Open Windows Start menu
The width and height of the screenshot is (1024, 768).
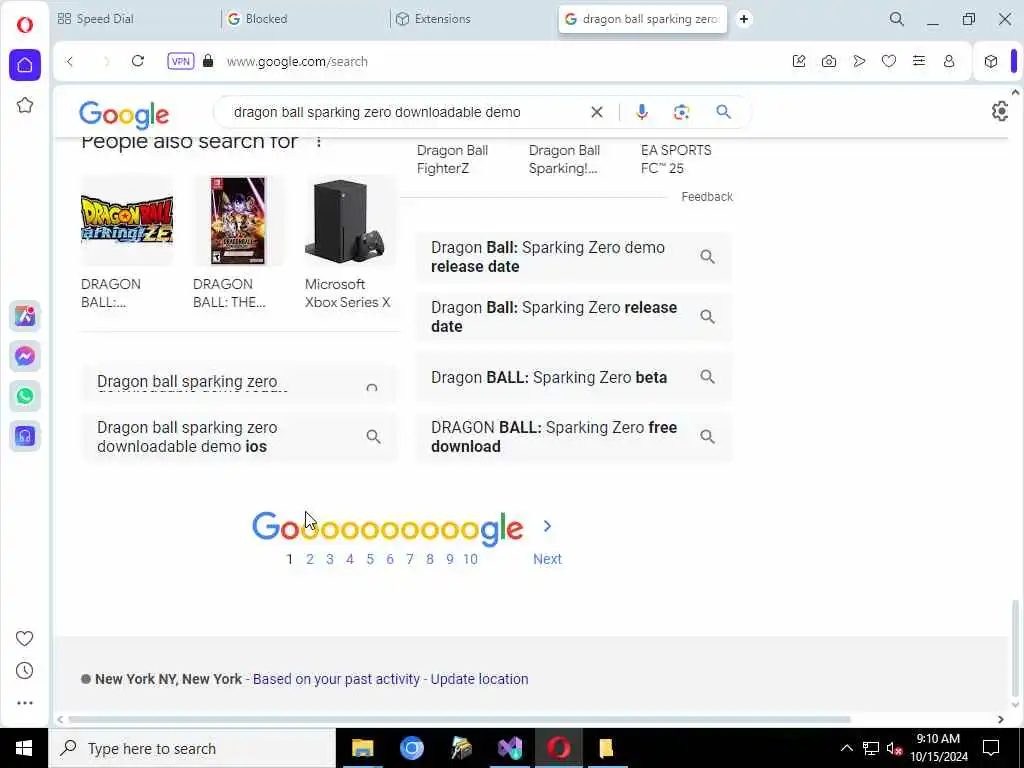click(24, 748)
